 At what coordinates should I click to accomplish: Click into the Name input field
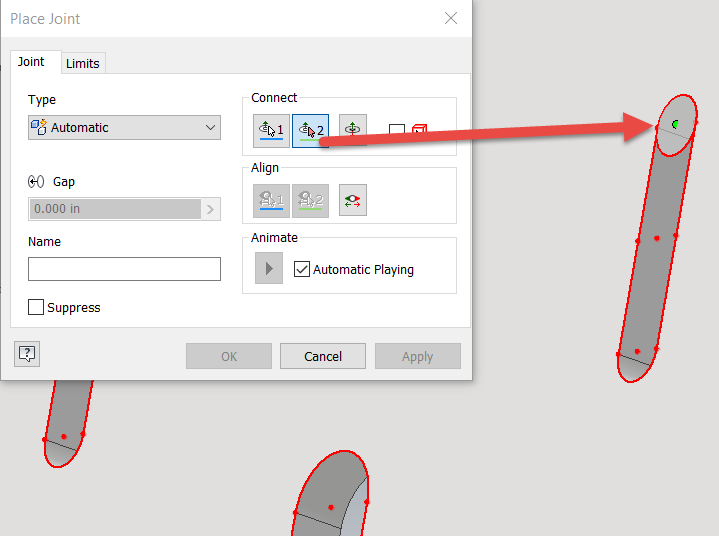(x=124, y=269)
